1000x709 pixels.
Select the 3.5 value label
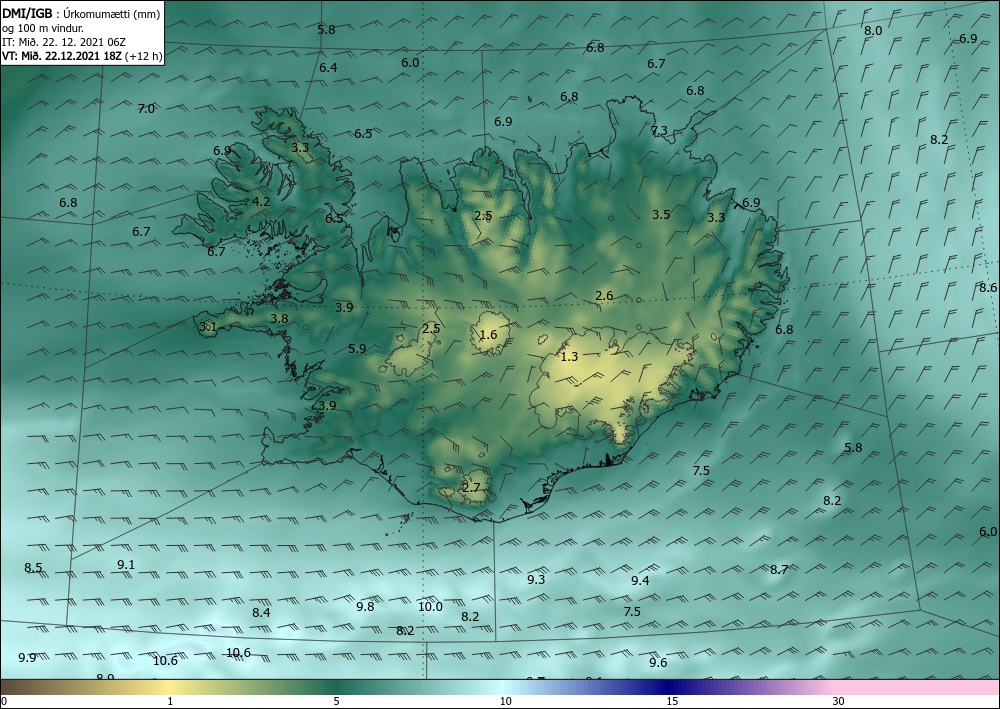point(661,214)
